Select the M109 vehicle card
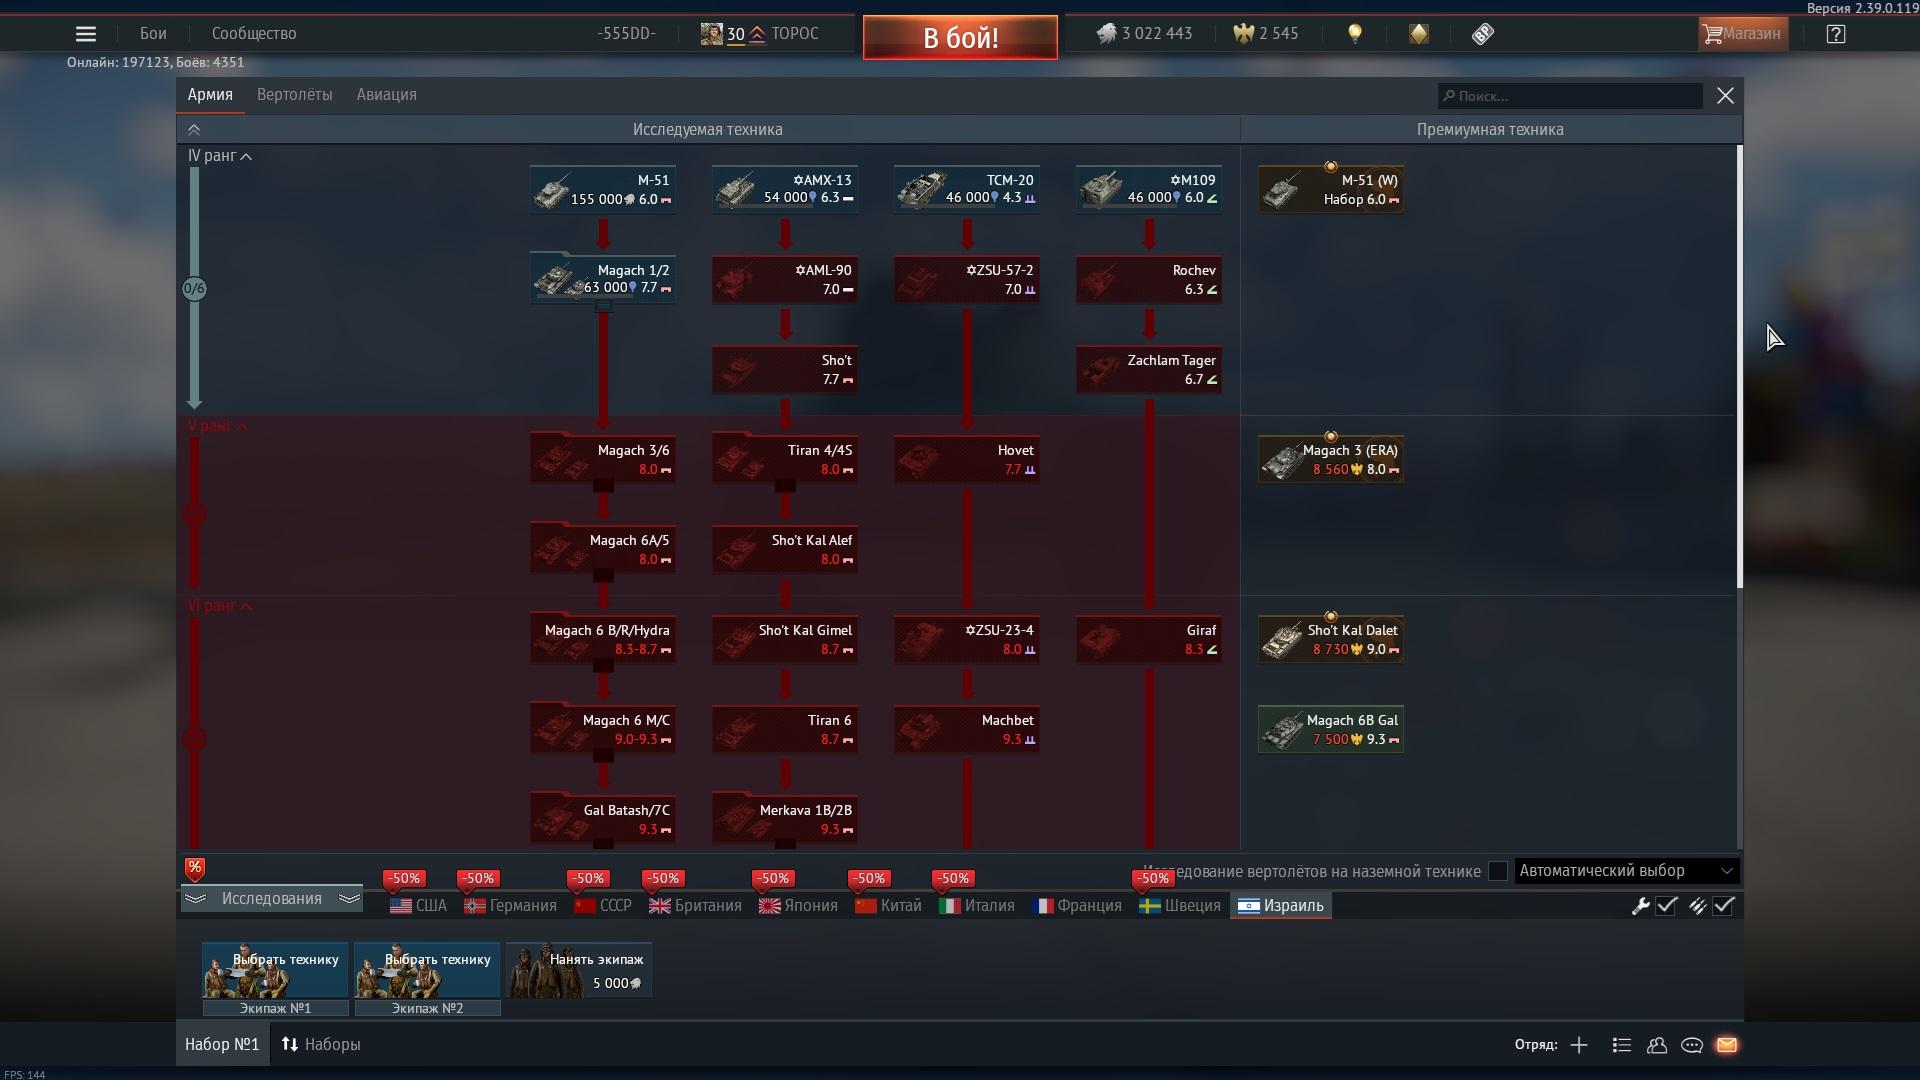Screen dimensions: 1920x1080 click(x=1149, y=189)
